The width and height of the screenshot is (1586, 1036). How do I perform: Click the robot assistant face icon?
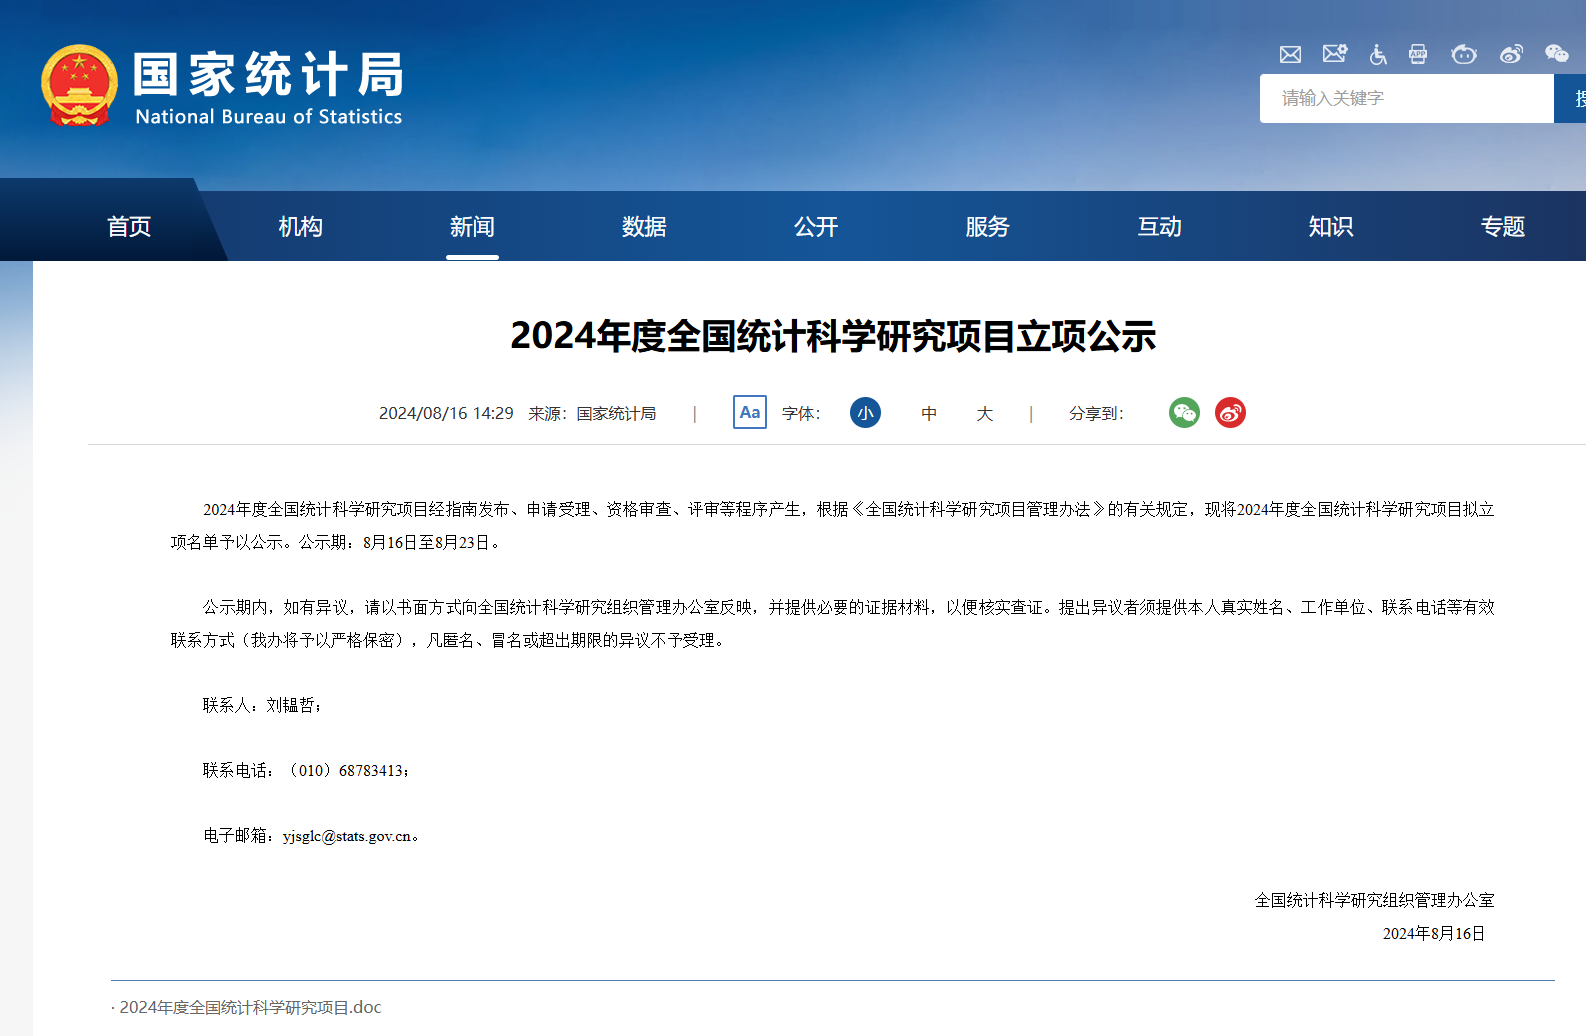(1464, 54)
